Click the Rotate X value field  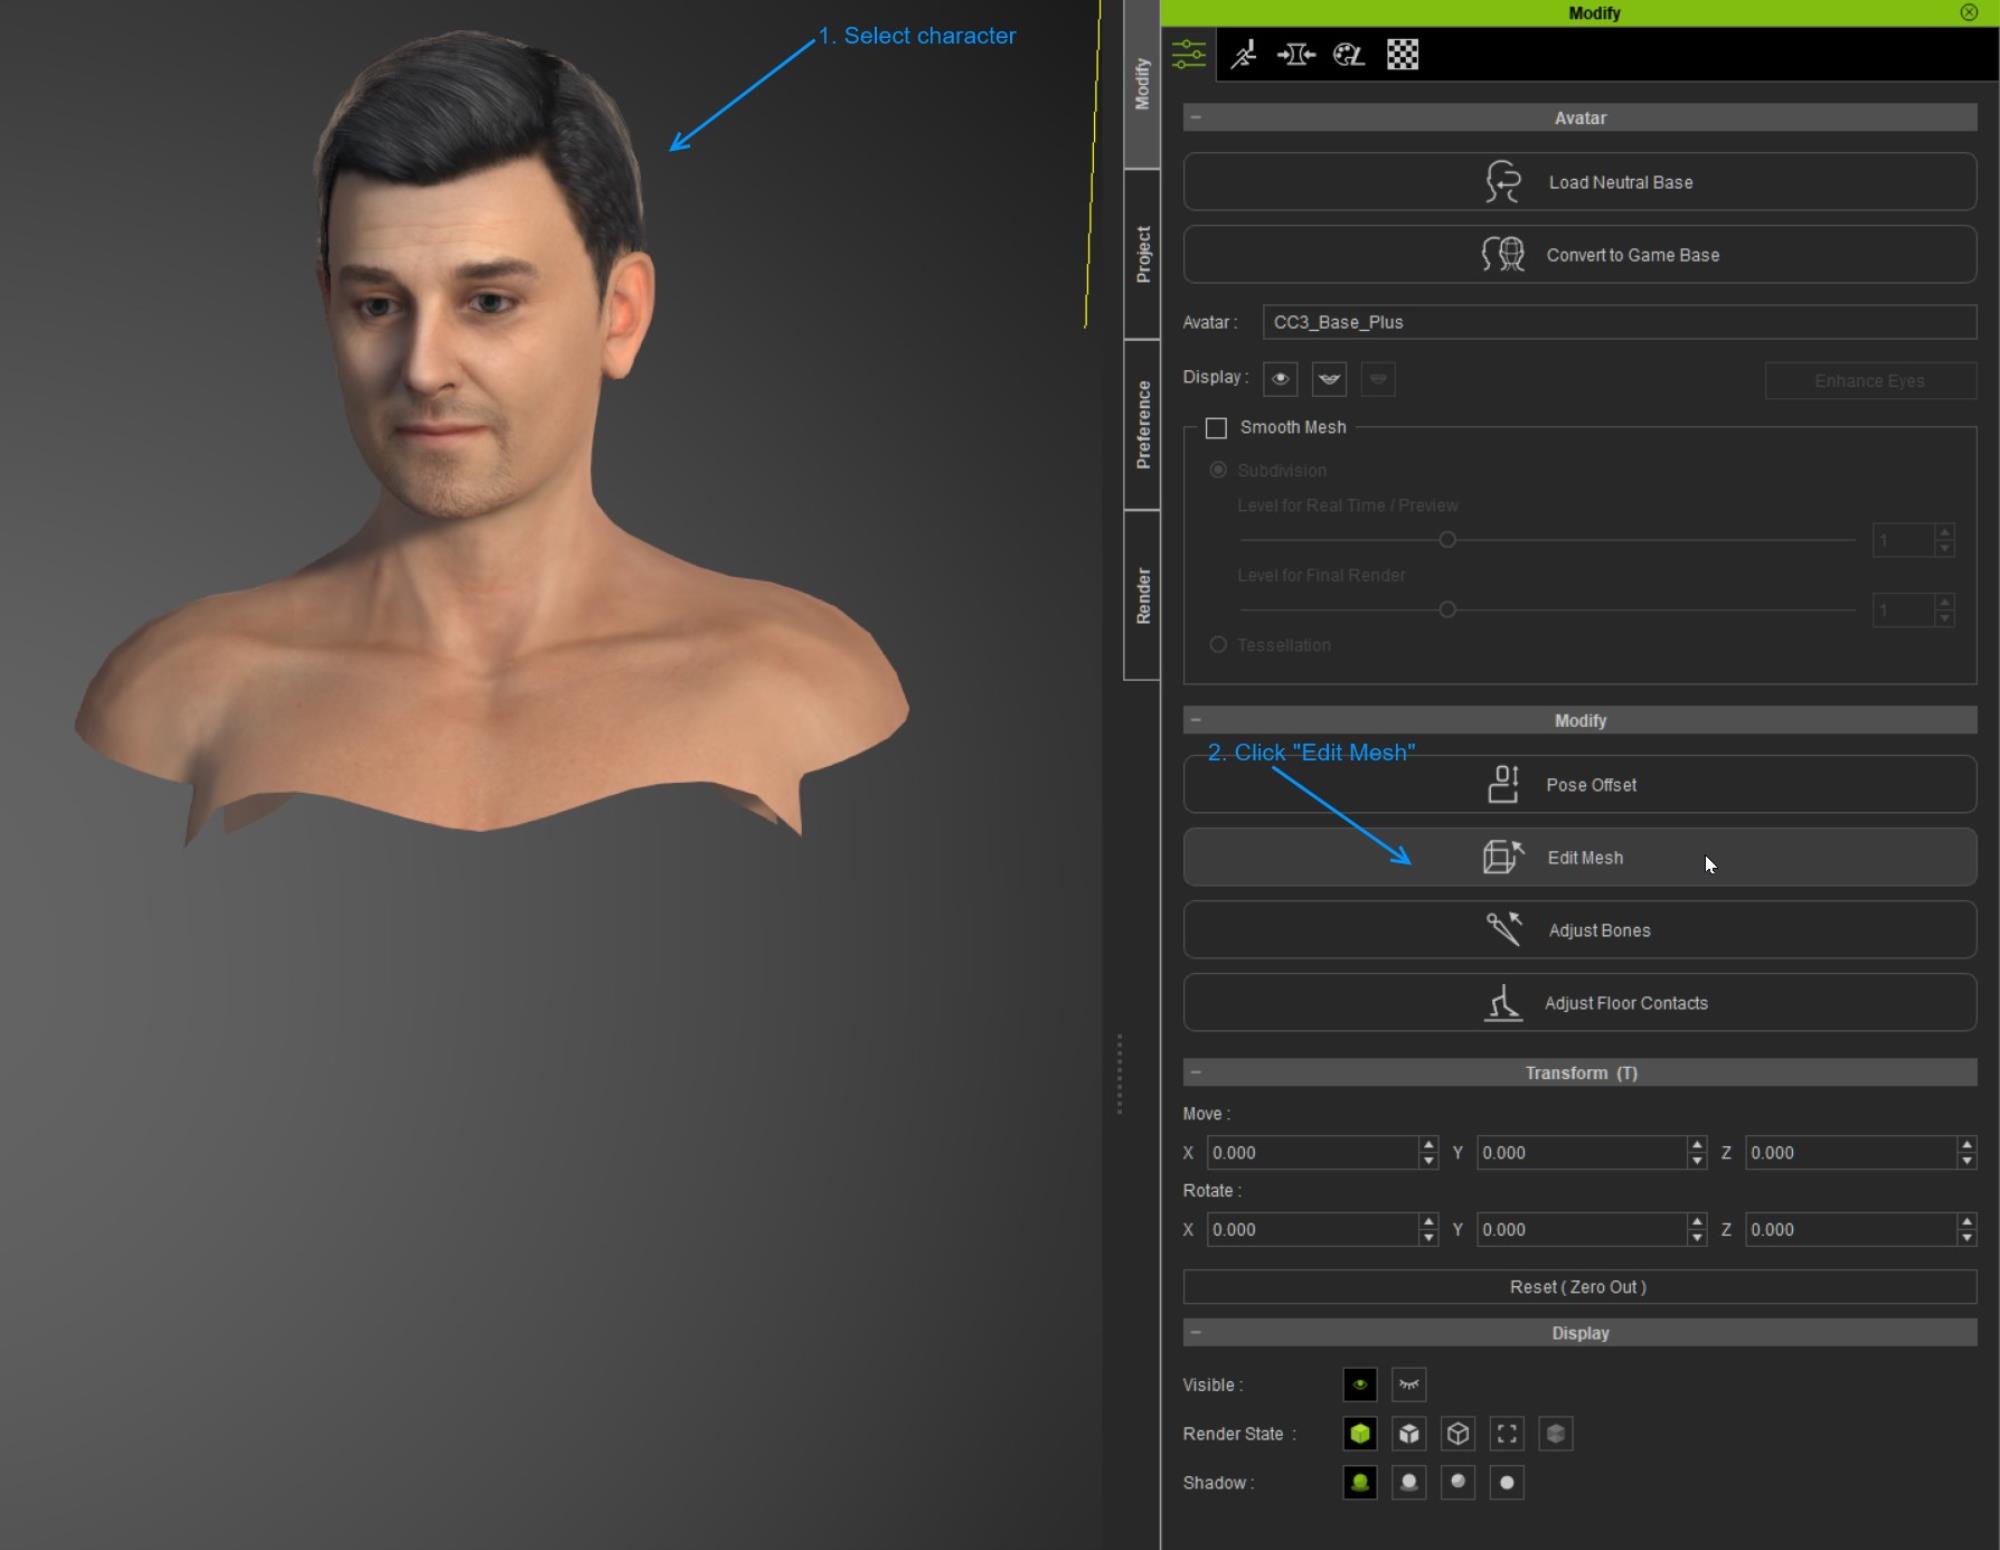pos(1312,1230)
